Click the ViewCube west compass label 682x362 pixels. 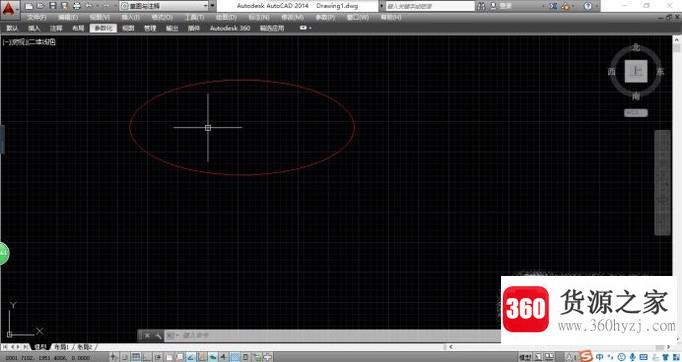pos(612,72)
